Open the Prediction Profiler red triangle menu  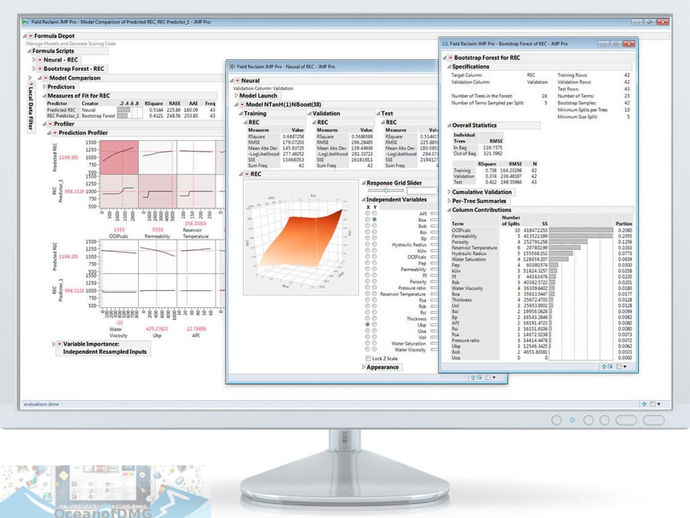55,133
